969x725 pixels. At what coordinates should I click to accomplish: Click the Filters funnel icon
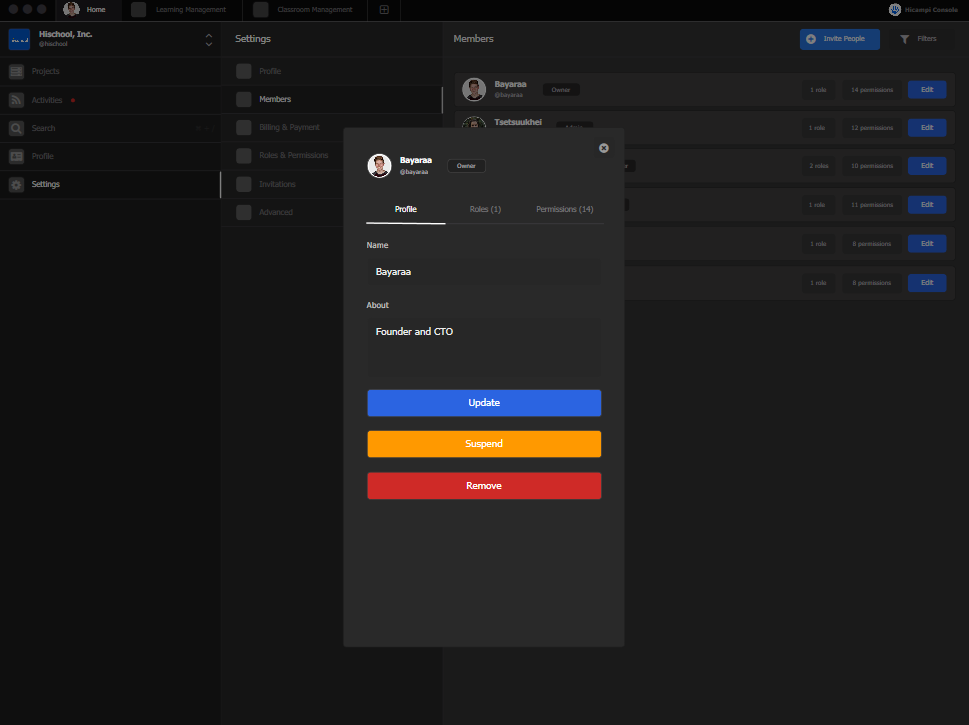(904, 39)
